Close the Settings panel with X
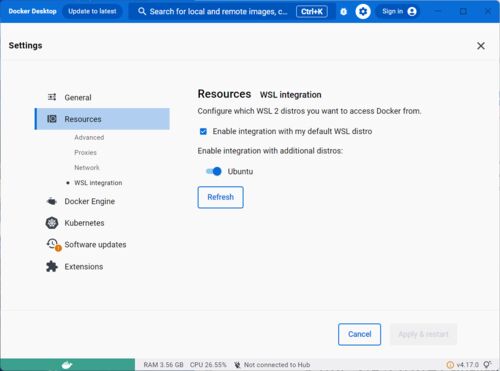 481,46
